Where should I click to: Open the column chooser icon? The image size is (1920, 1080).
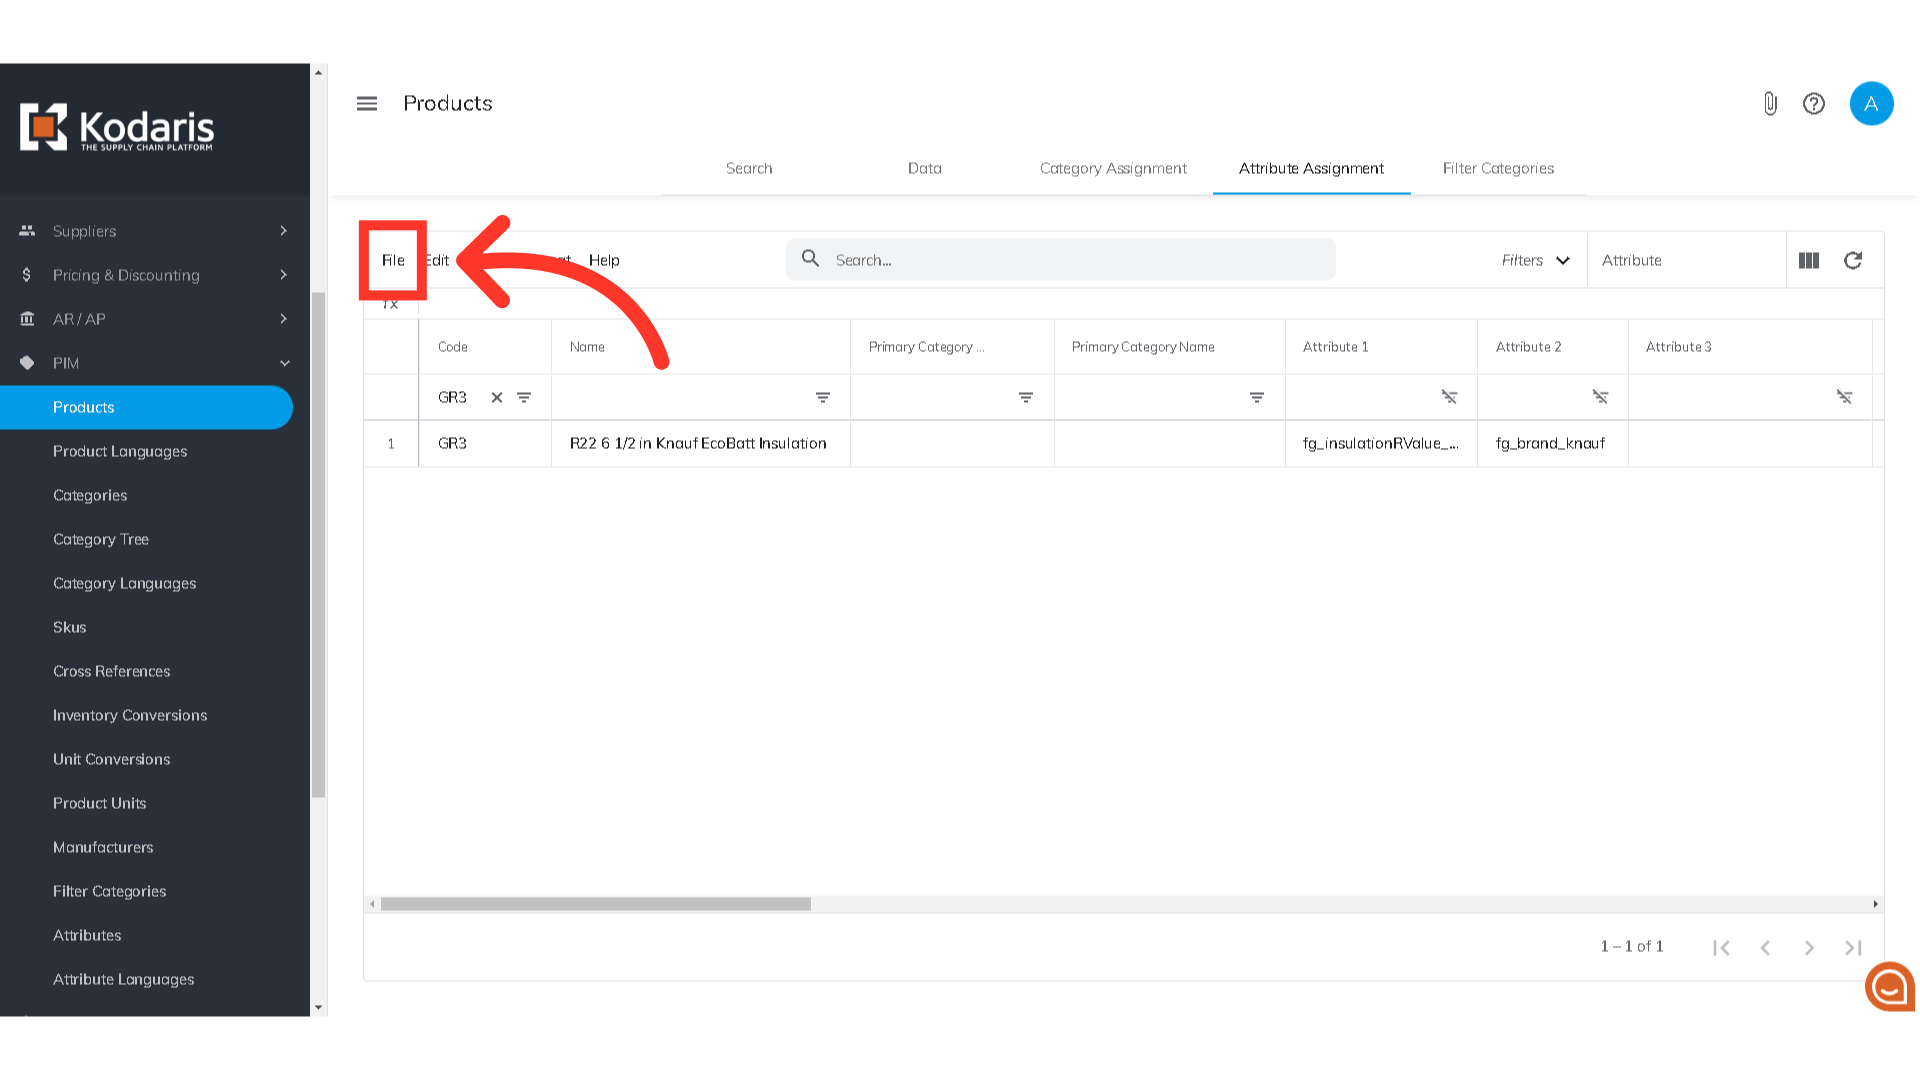coord(1809,261)
